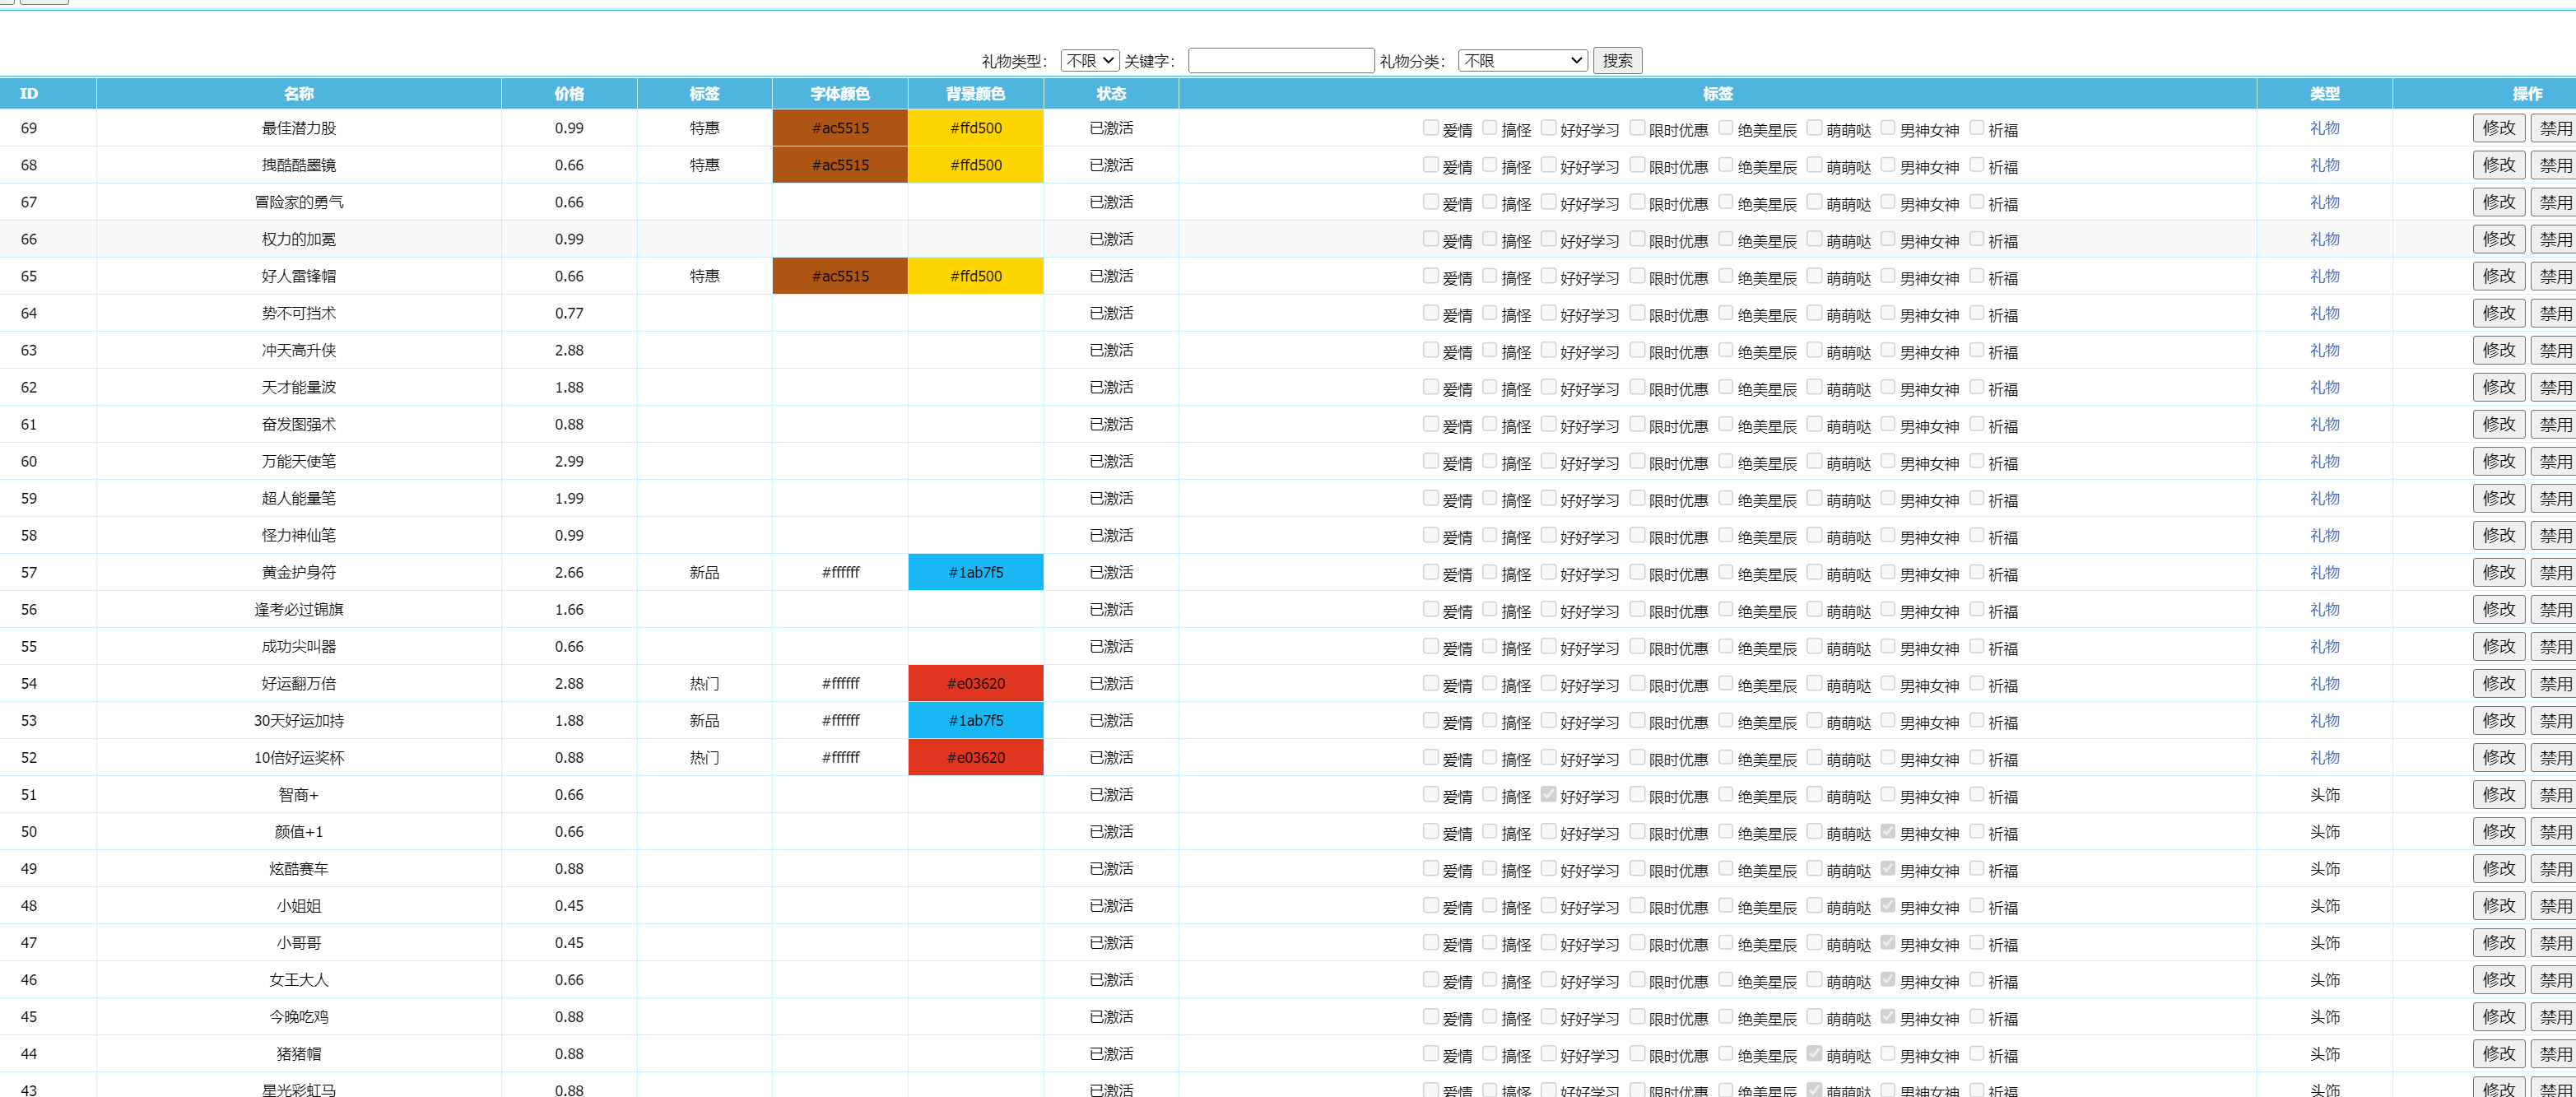Open the 礼物类型 dropdown
The width and height of the screenshot is (2576, 1097).
pyautogui.click(x=1089, y=61)
